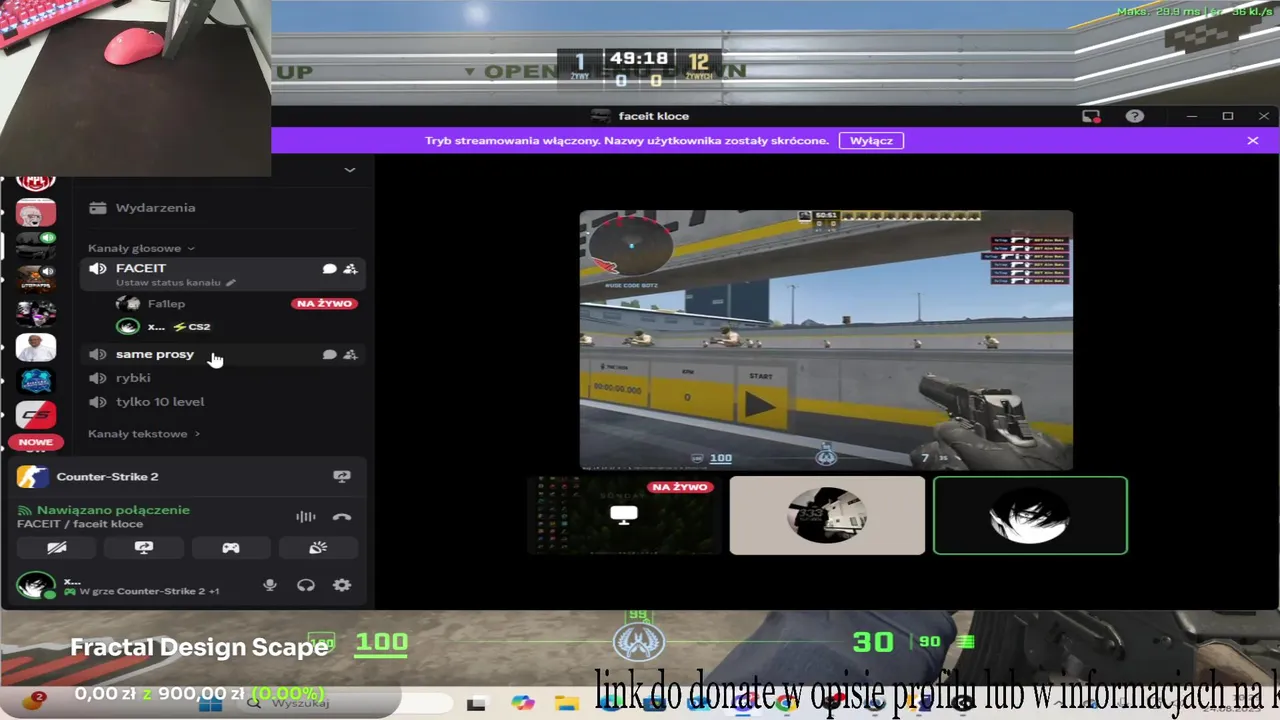The height and width of the screenshot is (720, 1280).
Task: Open user settings gear
Action: pos(342,585)
